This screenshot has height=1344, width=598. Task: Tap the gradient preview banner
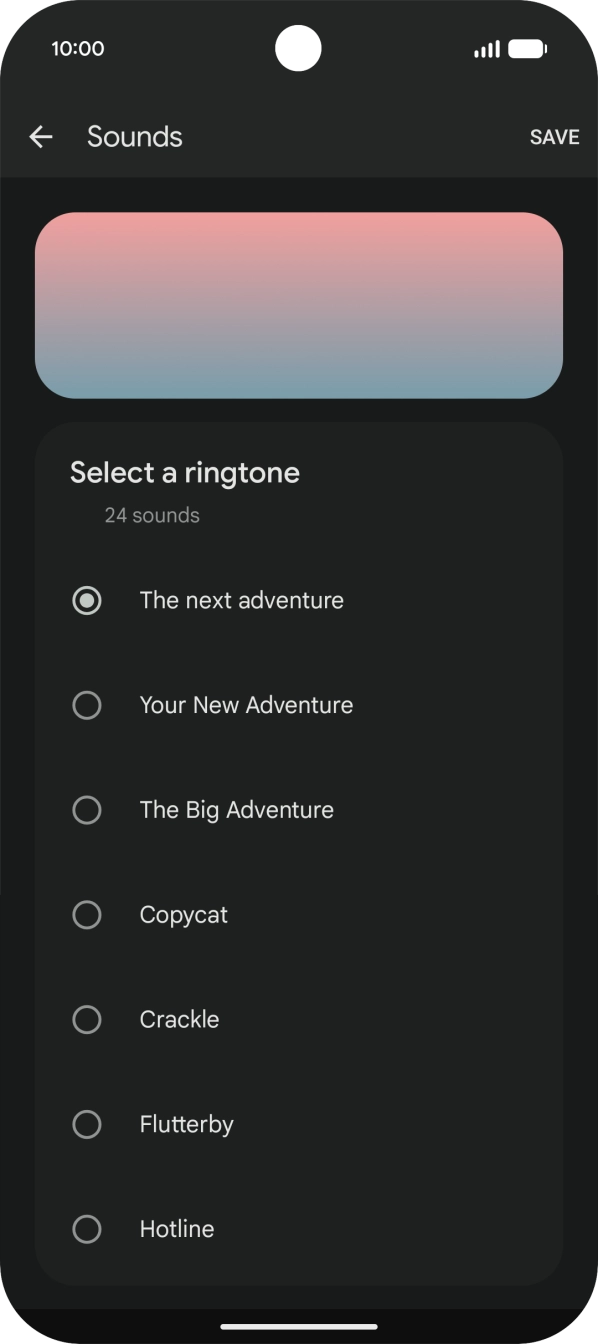point(298,305)
